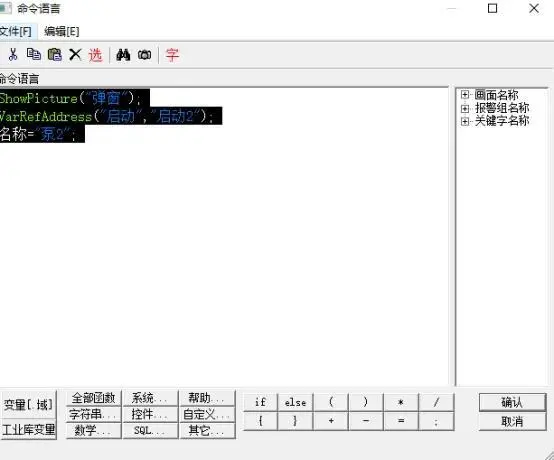Close the 命令语言 window
This screenshot has height=460, width=554.
pos(534,8)
